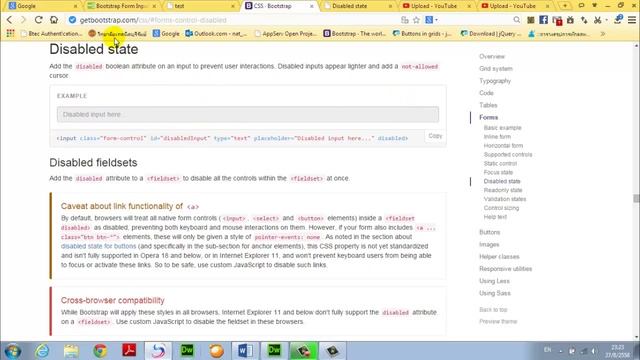Open Adobe Acrobat from the taskbar

coord(129,351)
